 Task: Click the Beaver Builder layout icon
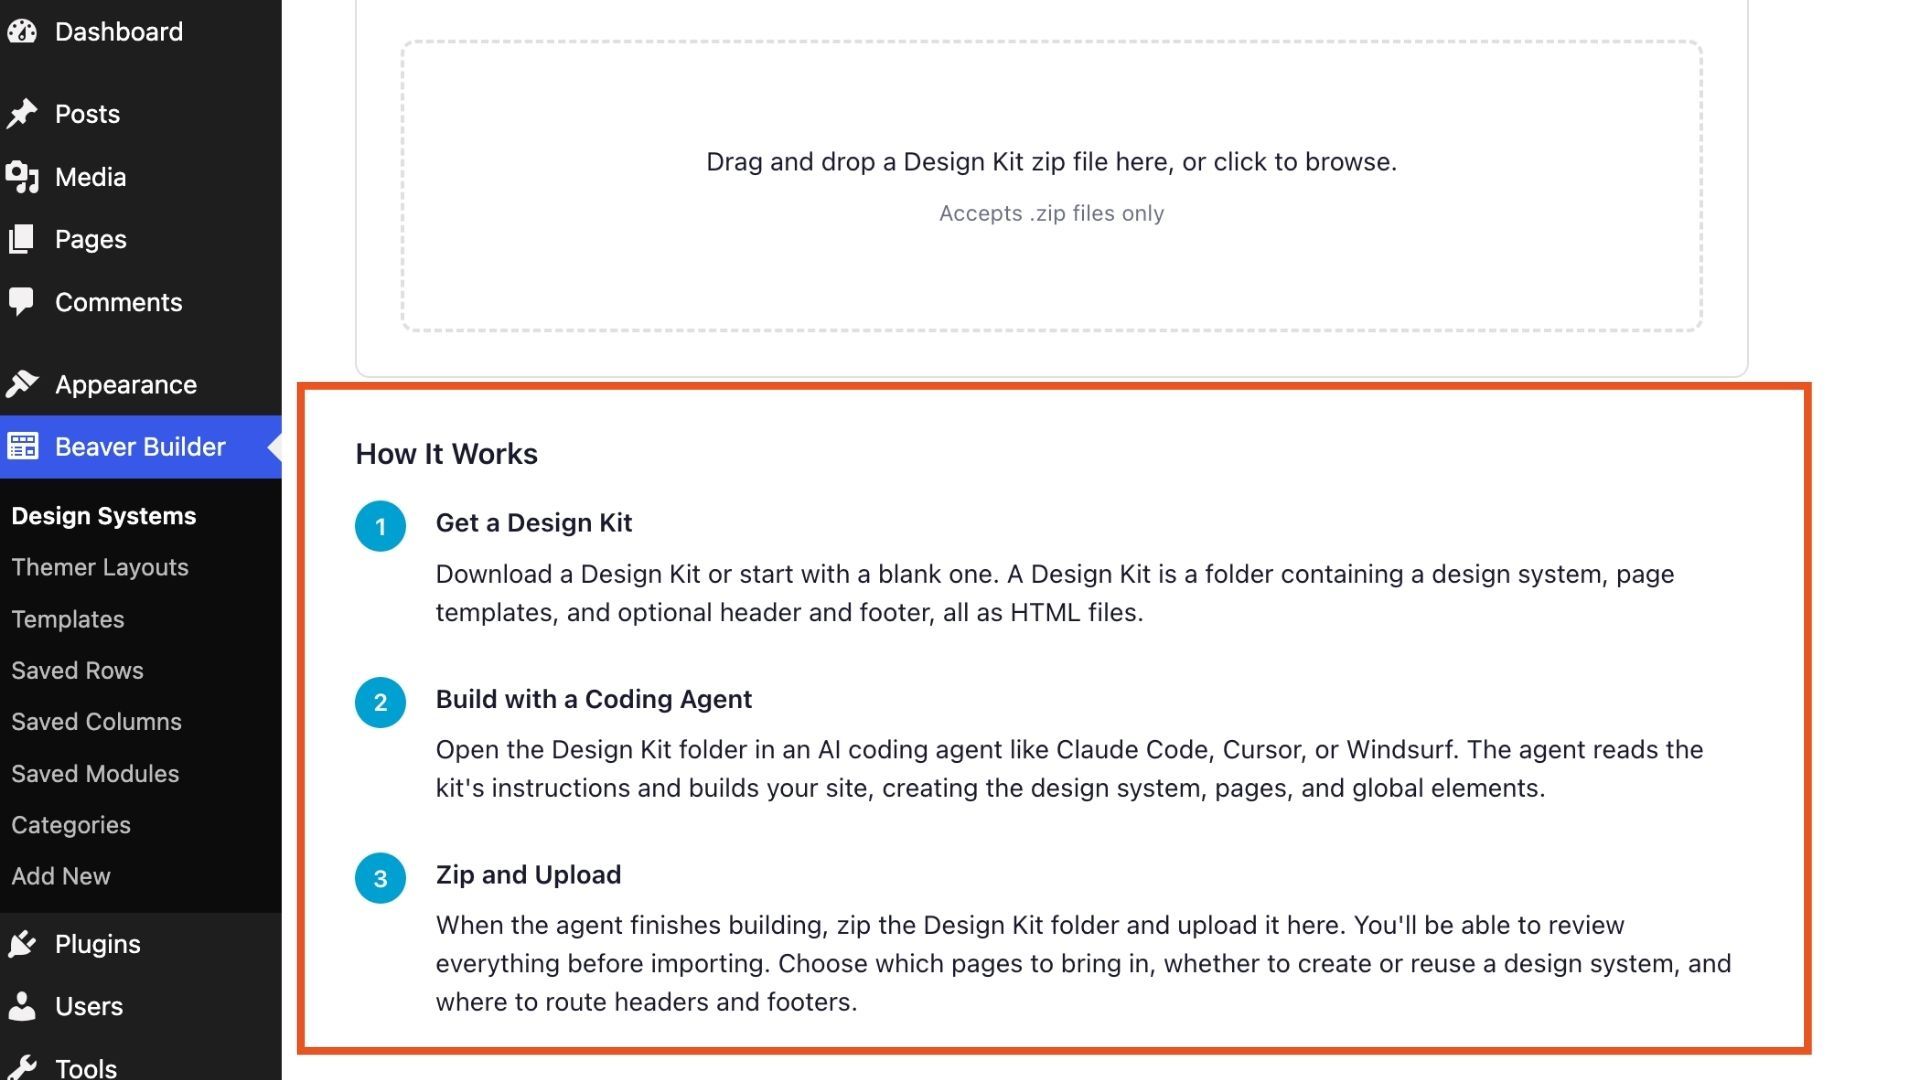[x=22, y=446]
